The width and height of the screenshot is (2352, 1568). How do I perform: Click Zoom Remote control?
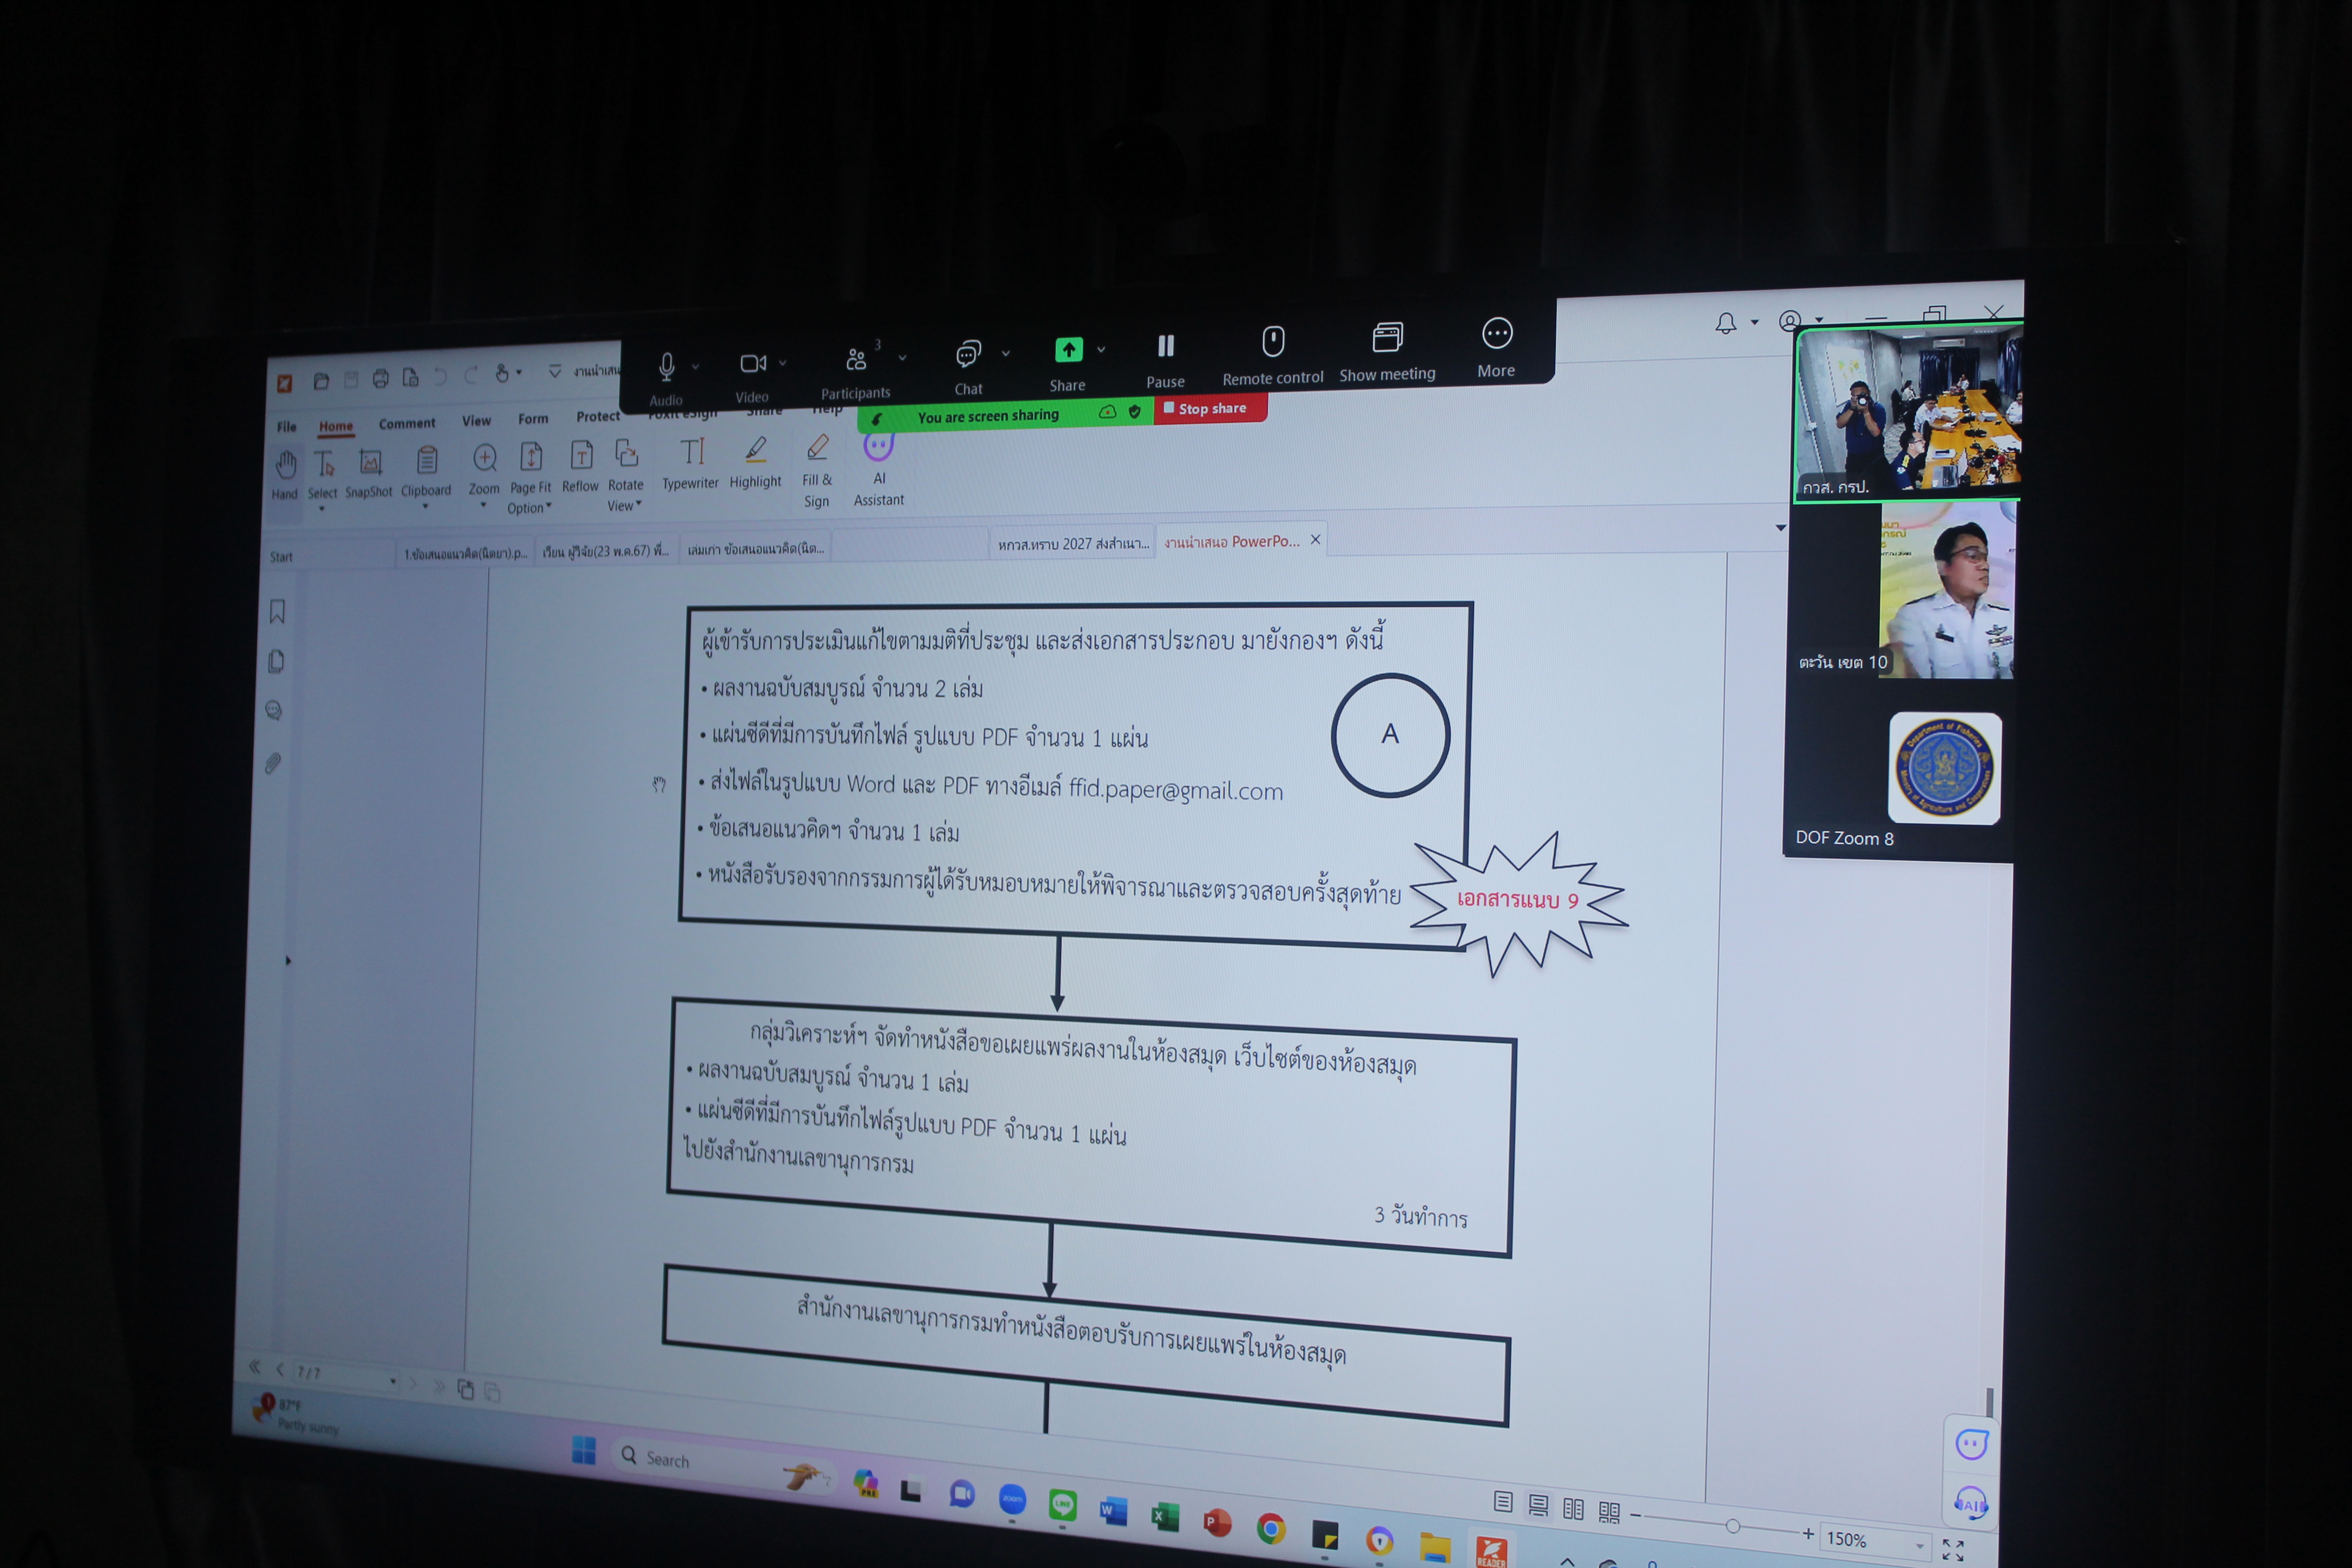point(1272,355)
